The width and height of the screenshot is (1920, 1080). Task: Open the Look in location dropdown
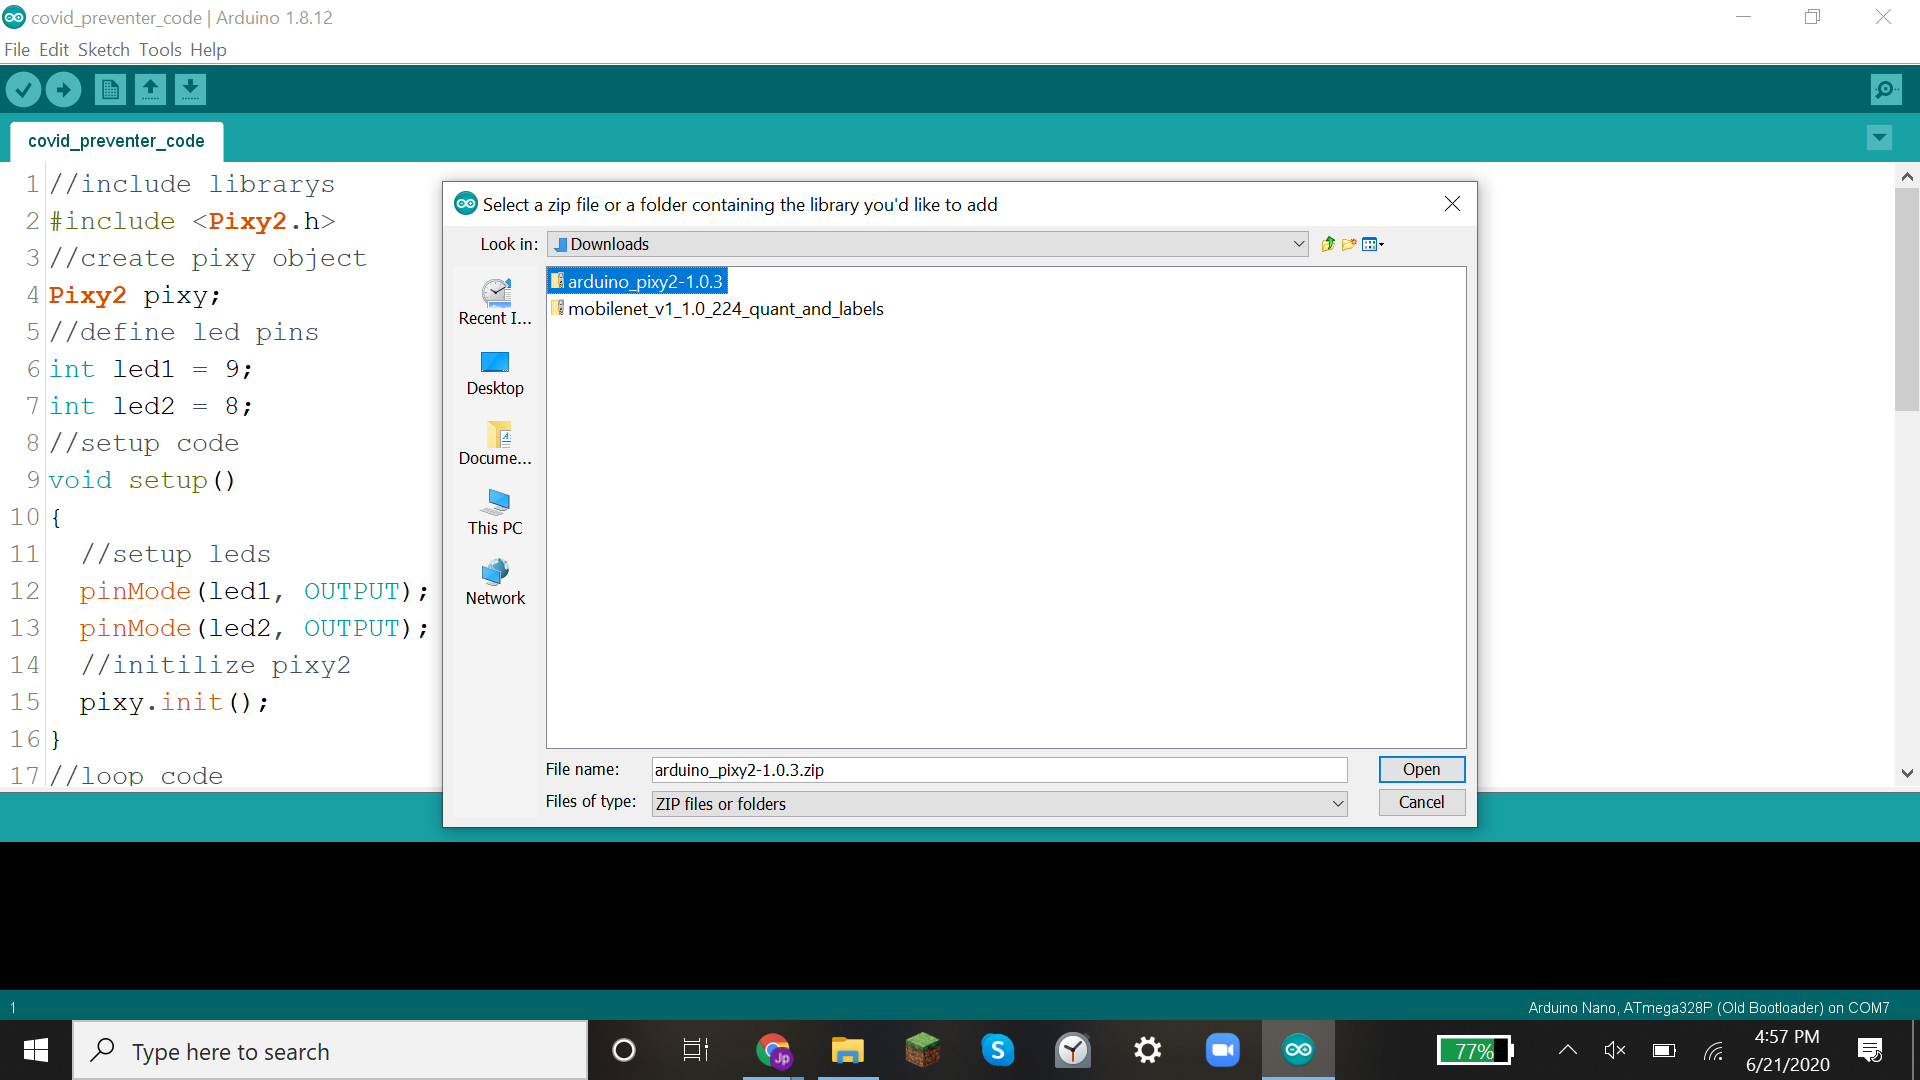(x=1298, y=244)
